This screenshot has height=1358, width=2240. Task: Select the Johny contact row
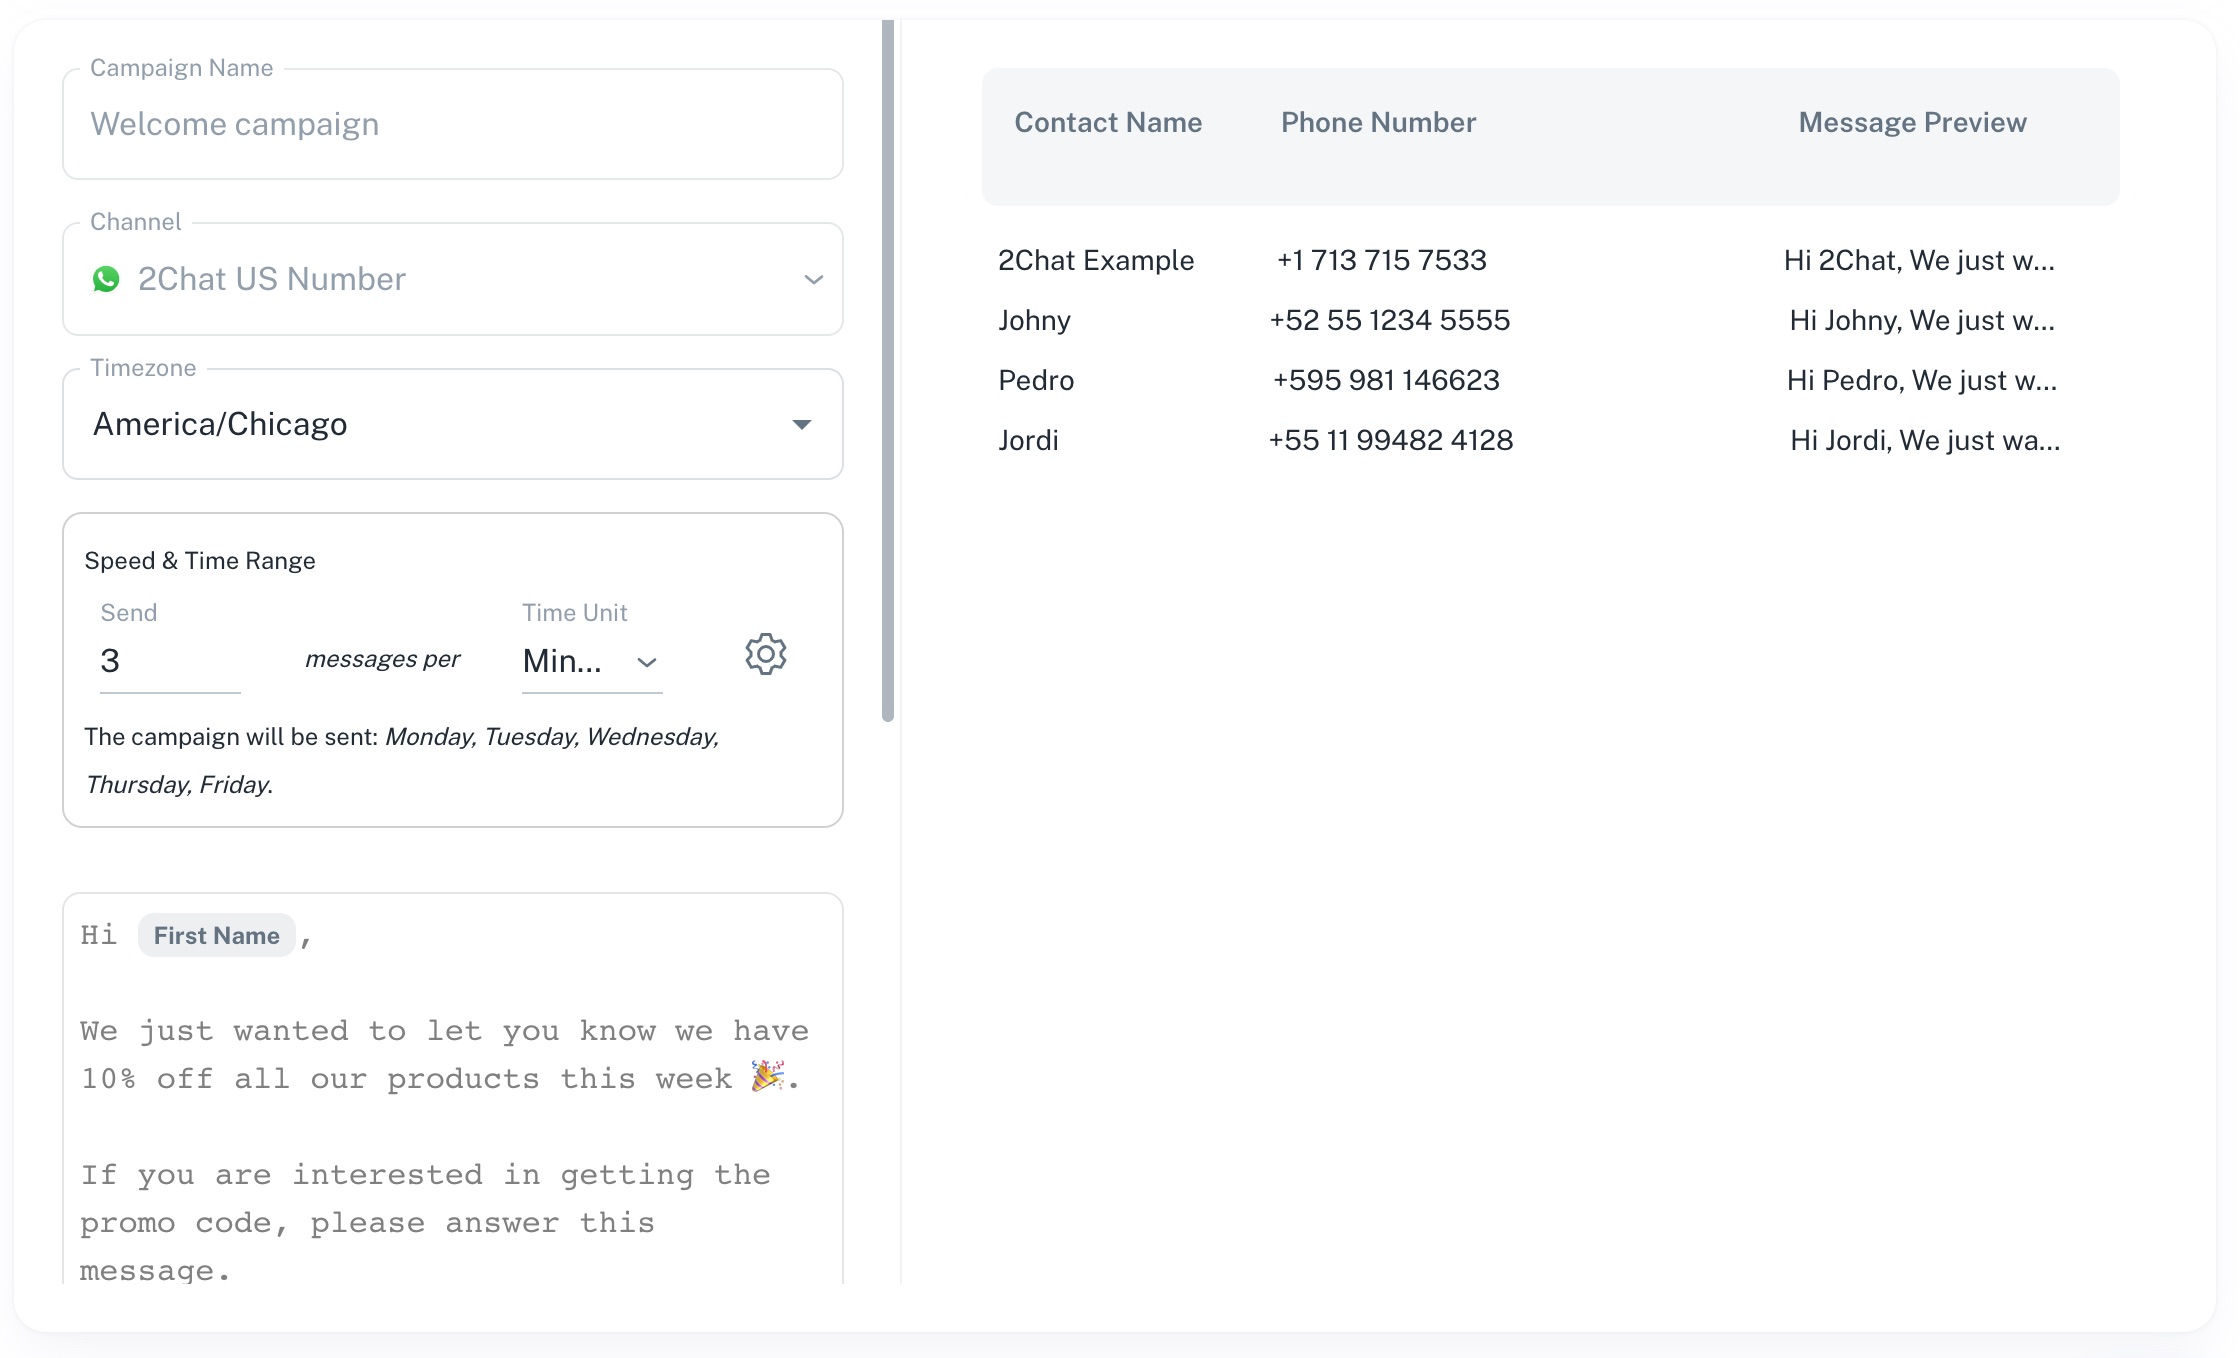1034,321
